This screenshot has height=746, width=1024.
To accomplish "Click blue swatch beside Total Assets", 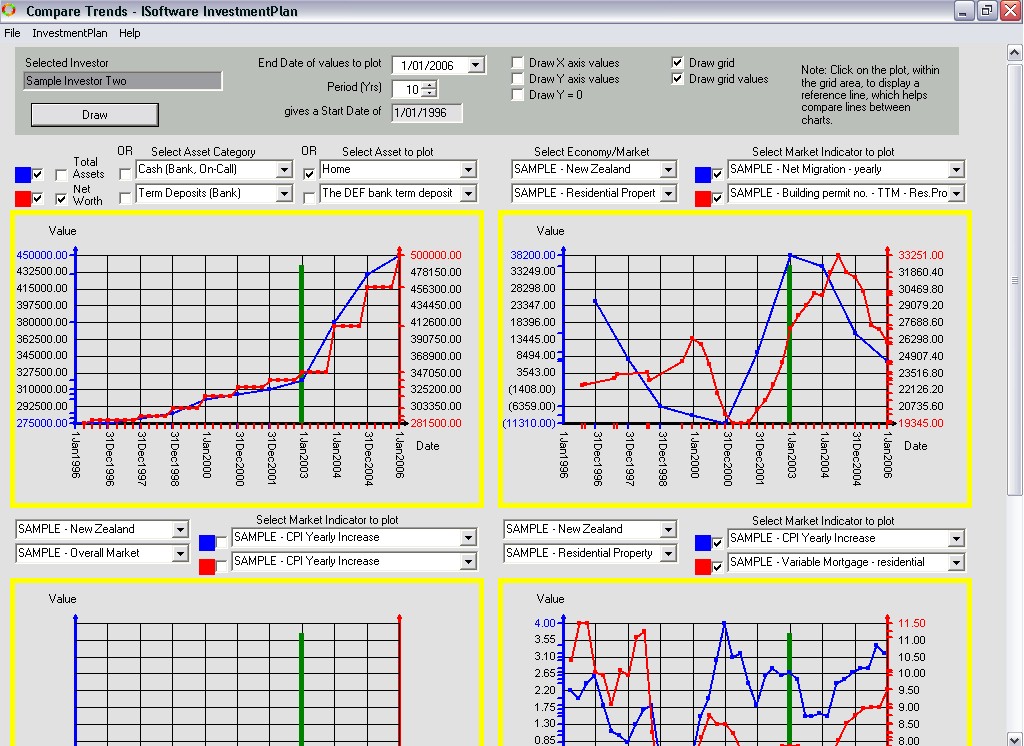I will tap(23, 174).
